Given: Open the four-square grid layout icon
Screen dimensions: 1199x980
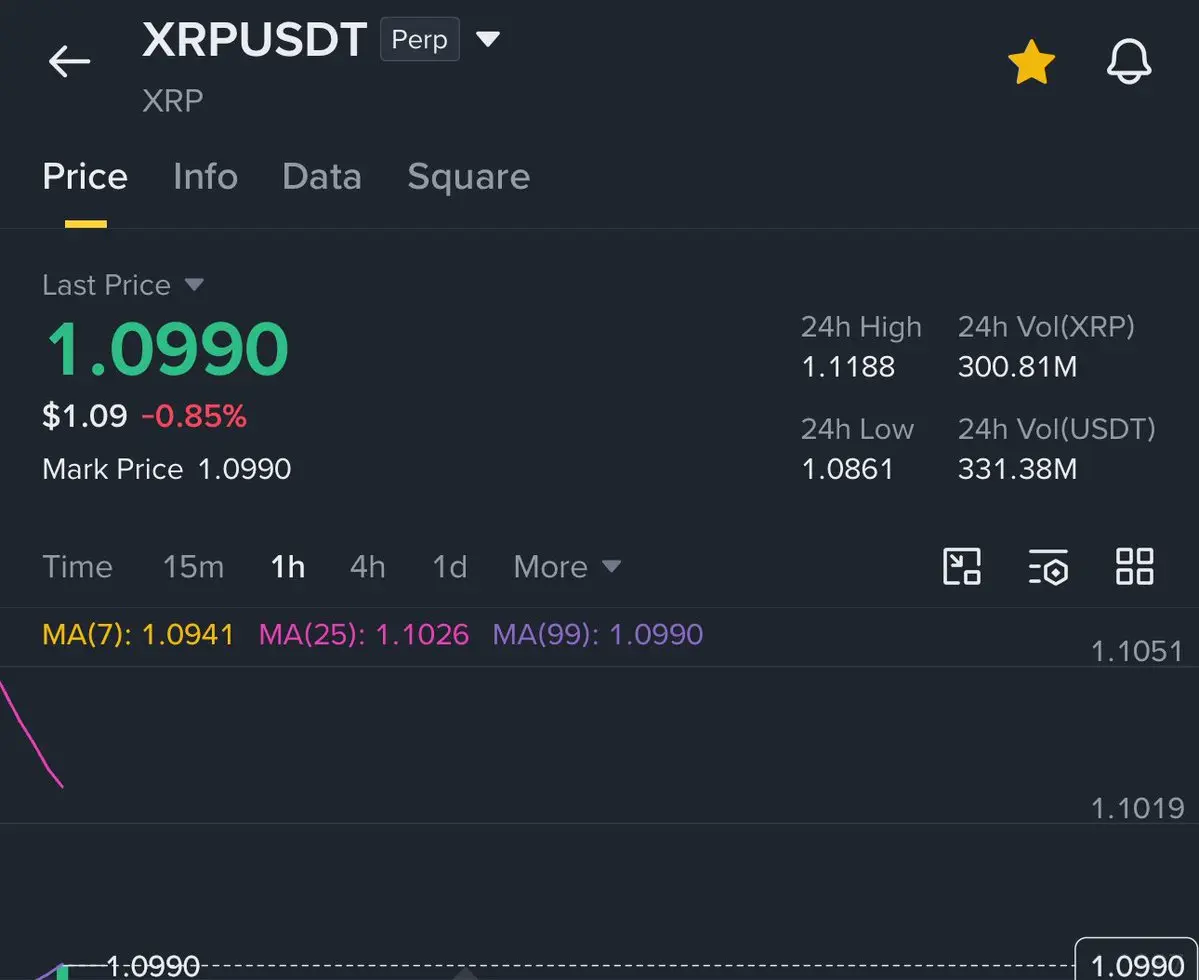Looking at the screenshot, I should (x=1134, y=566).
